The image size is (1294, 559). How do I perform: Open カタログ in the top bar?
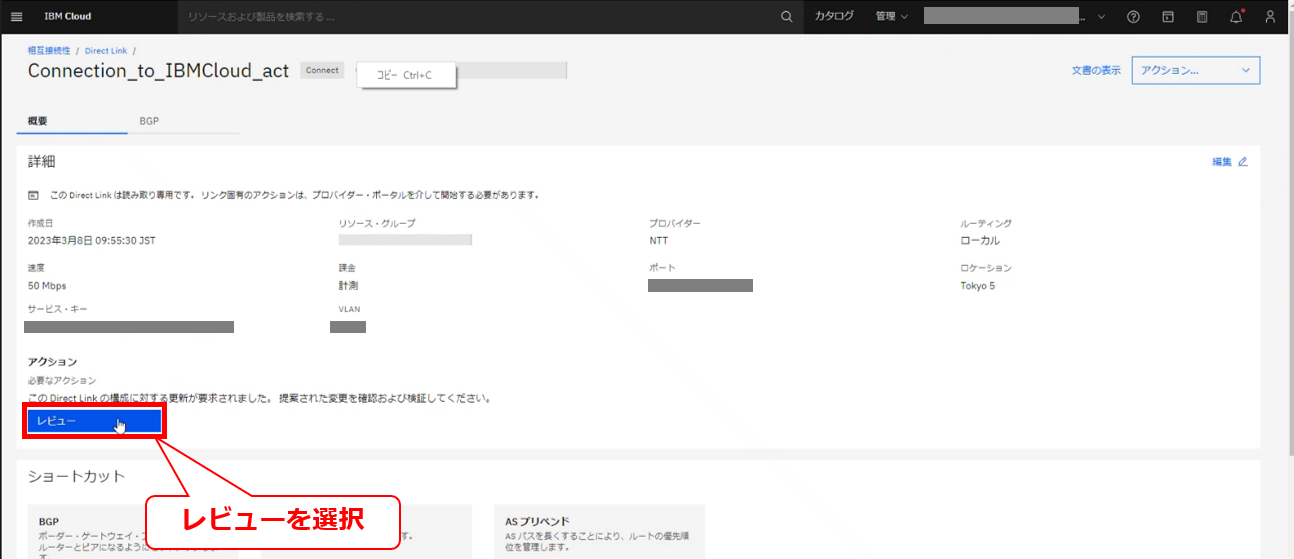coord(834,16)
